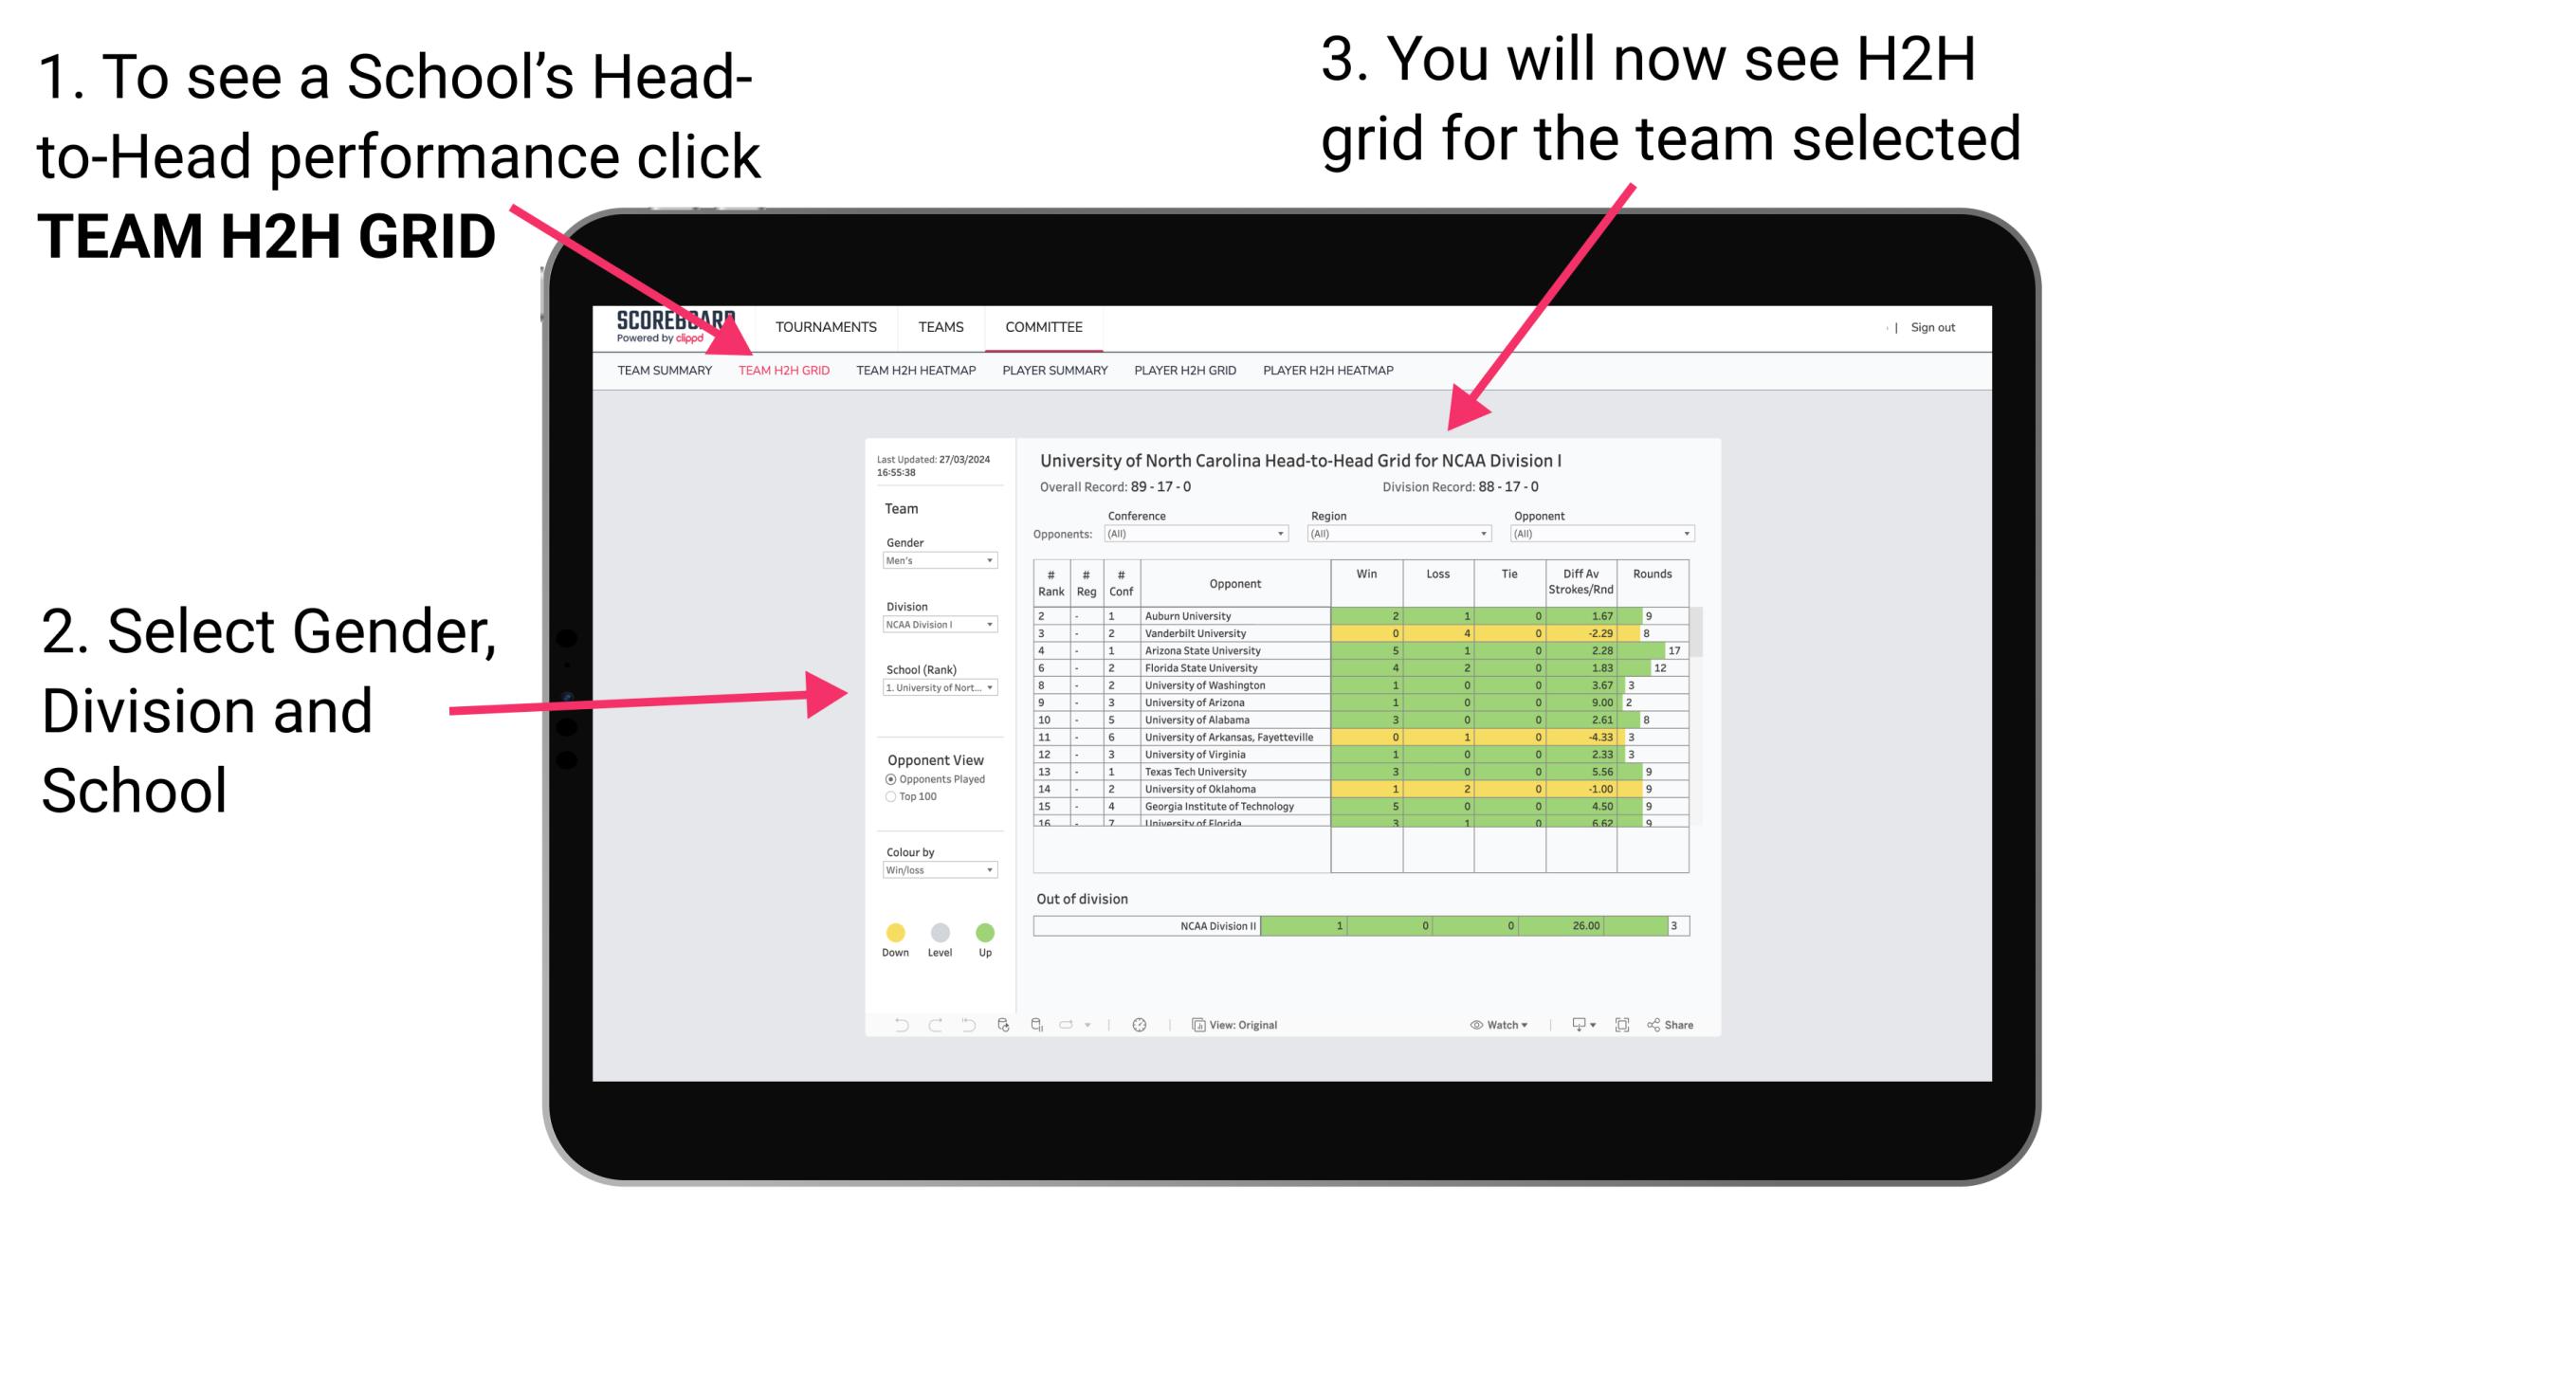Select the Top 100 radio button
The width and height of the screenshot is (2576, 1386).
891,799
